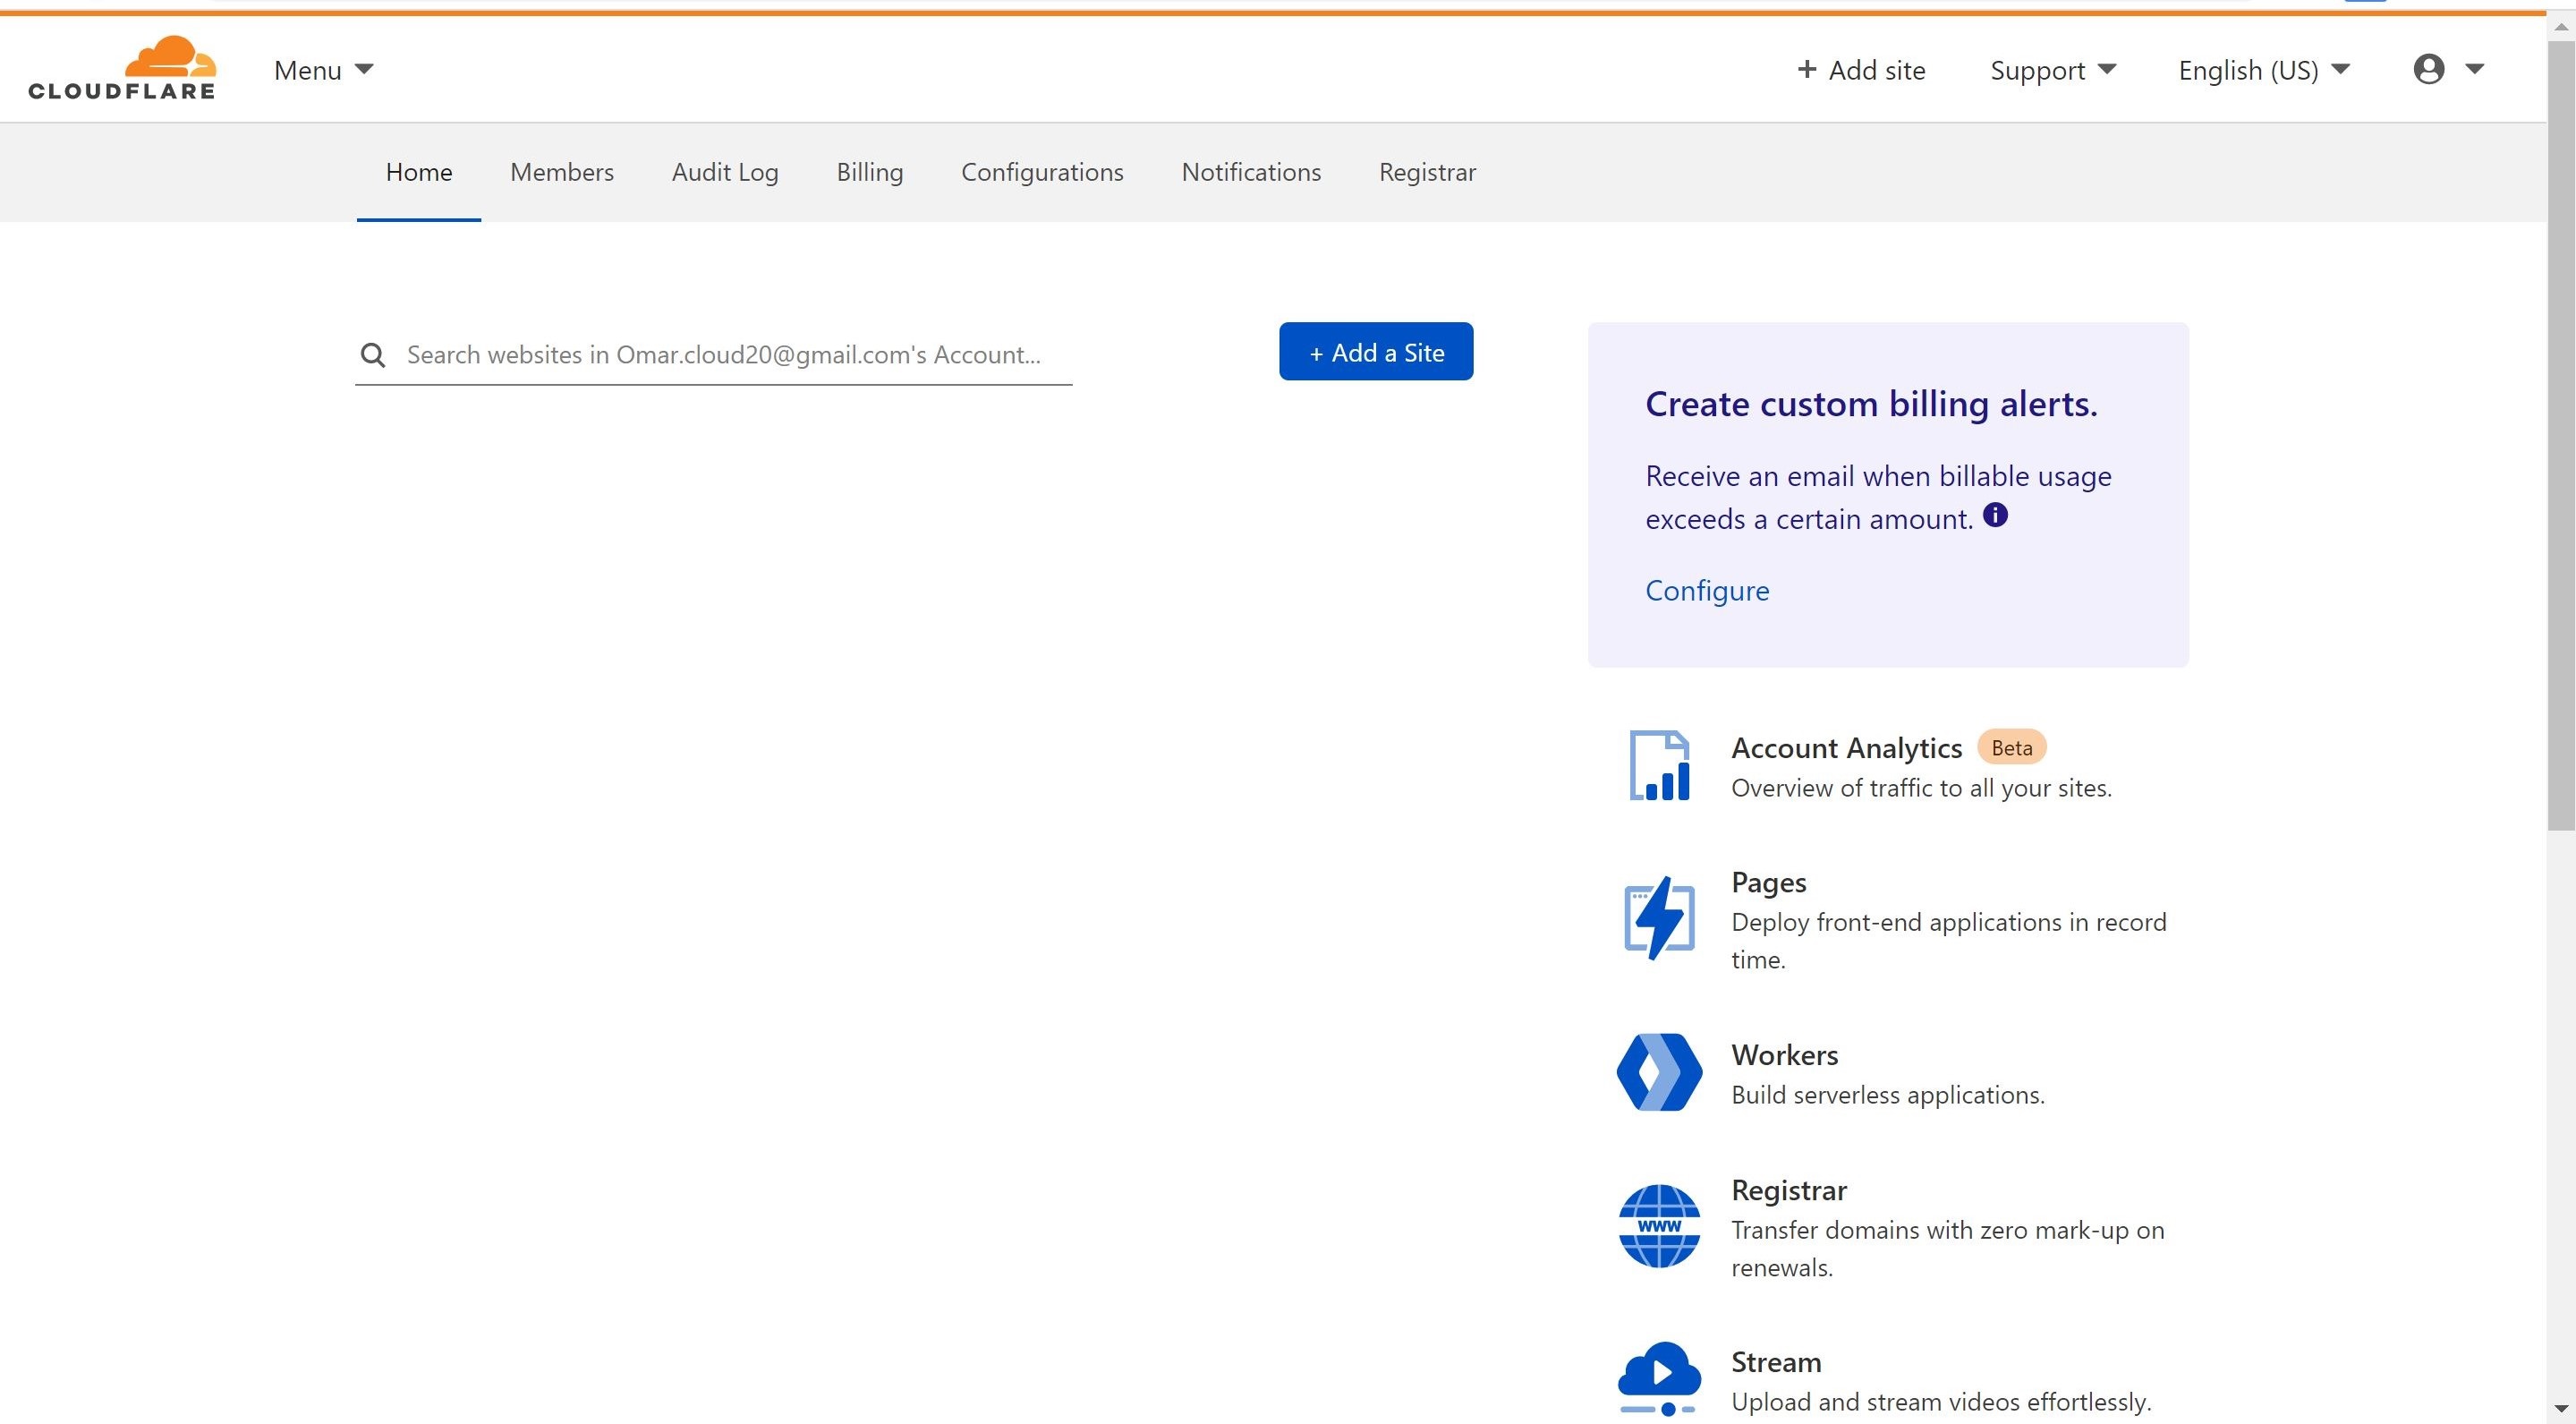Screen dimensions: 2576x1424
Task: Open the Billing tab
Action: coord(870,172)
